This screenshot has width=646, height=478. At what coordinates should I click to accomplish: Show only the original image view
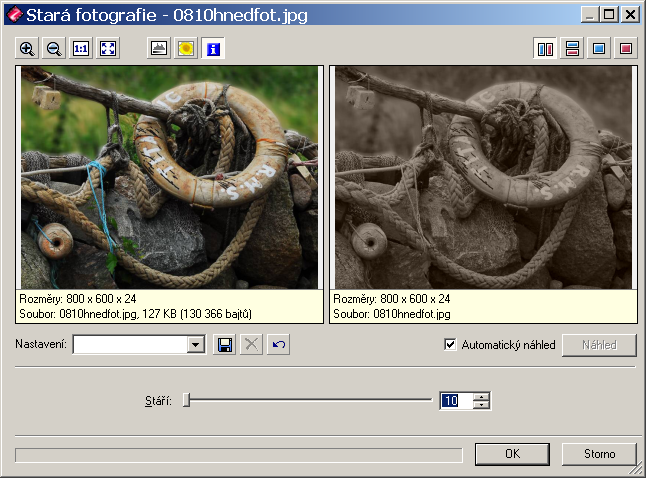coord(599,48)
